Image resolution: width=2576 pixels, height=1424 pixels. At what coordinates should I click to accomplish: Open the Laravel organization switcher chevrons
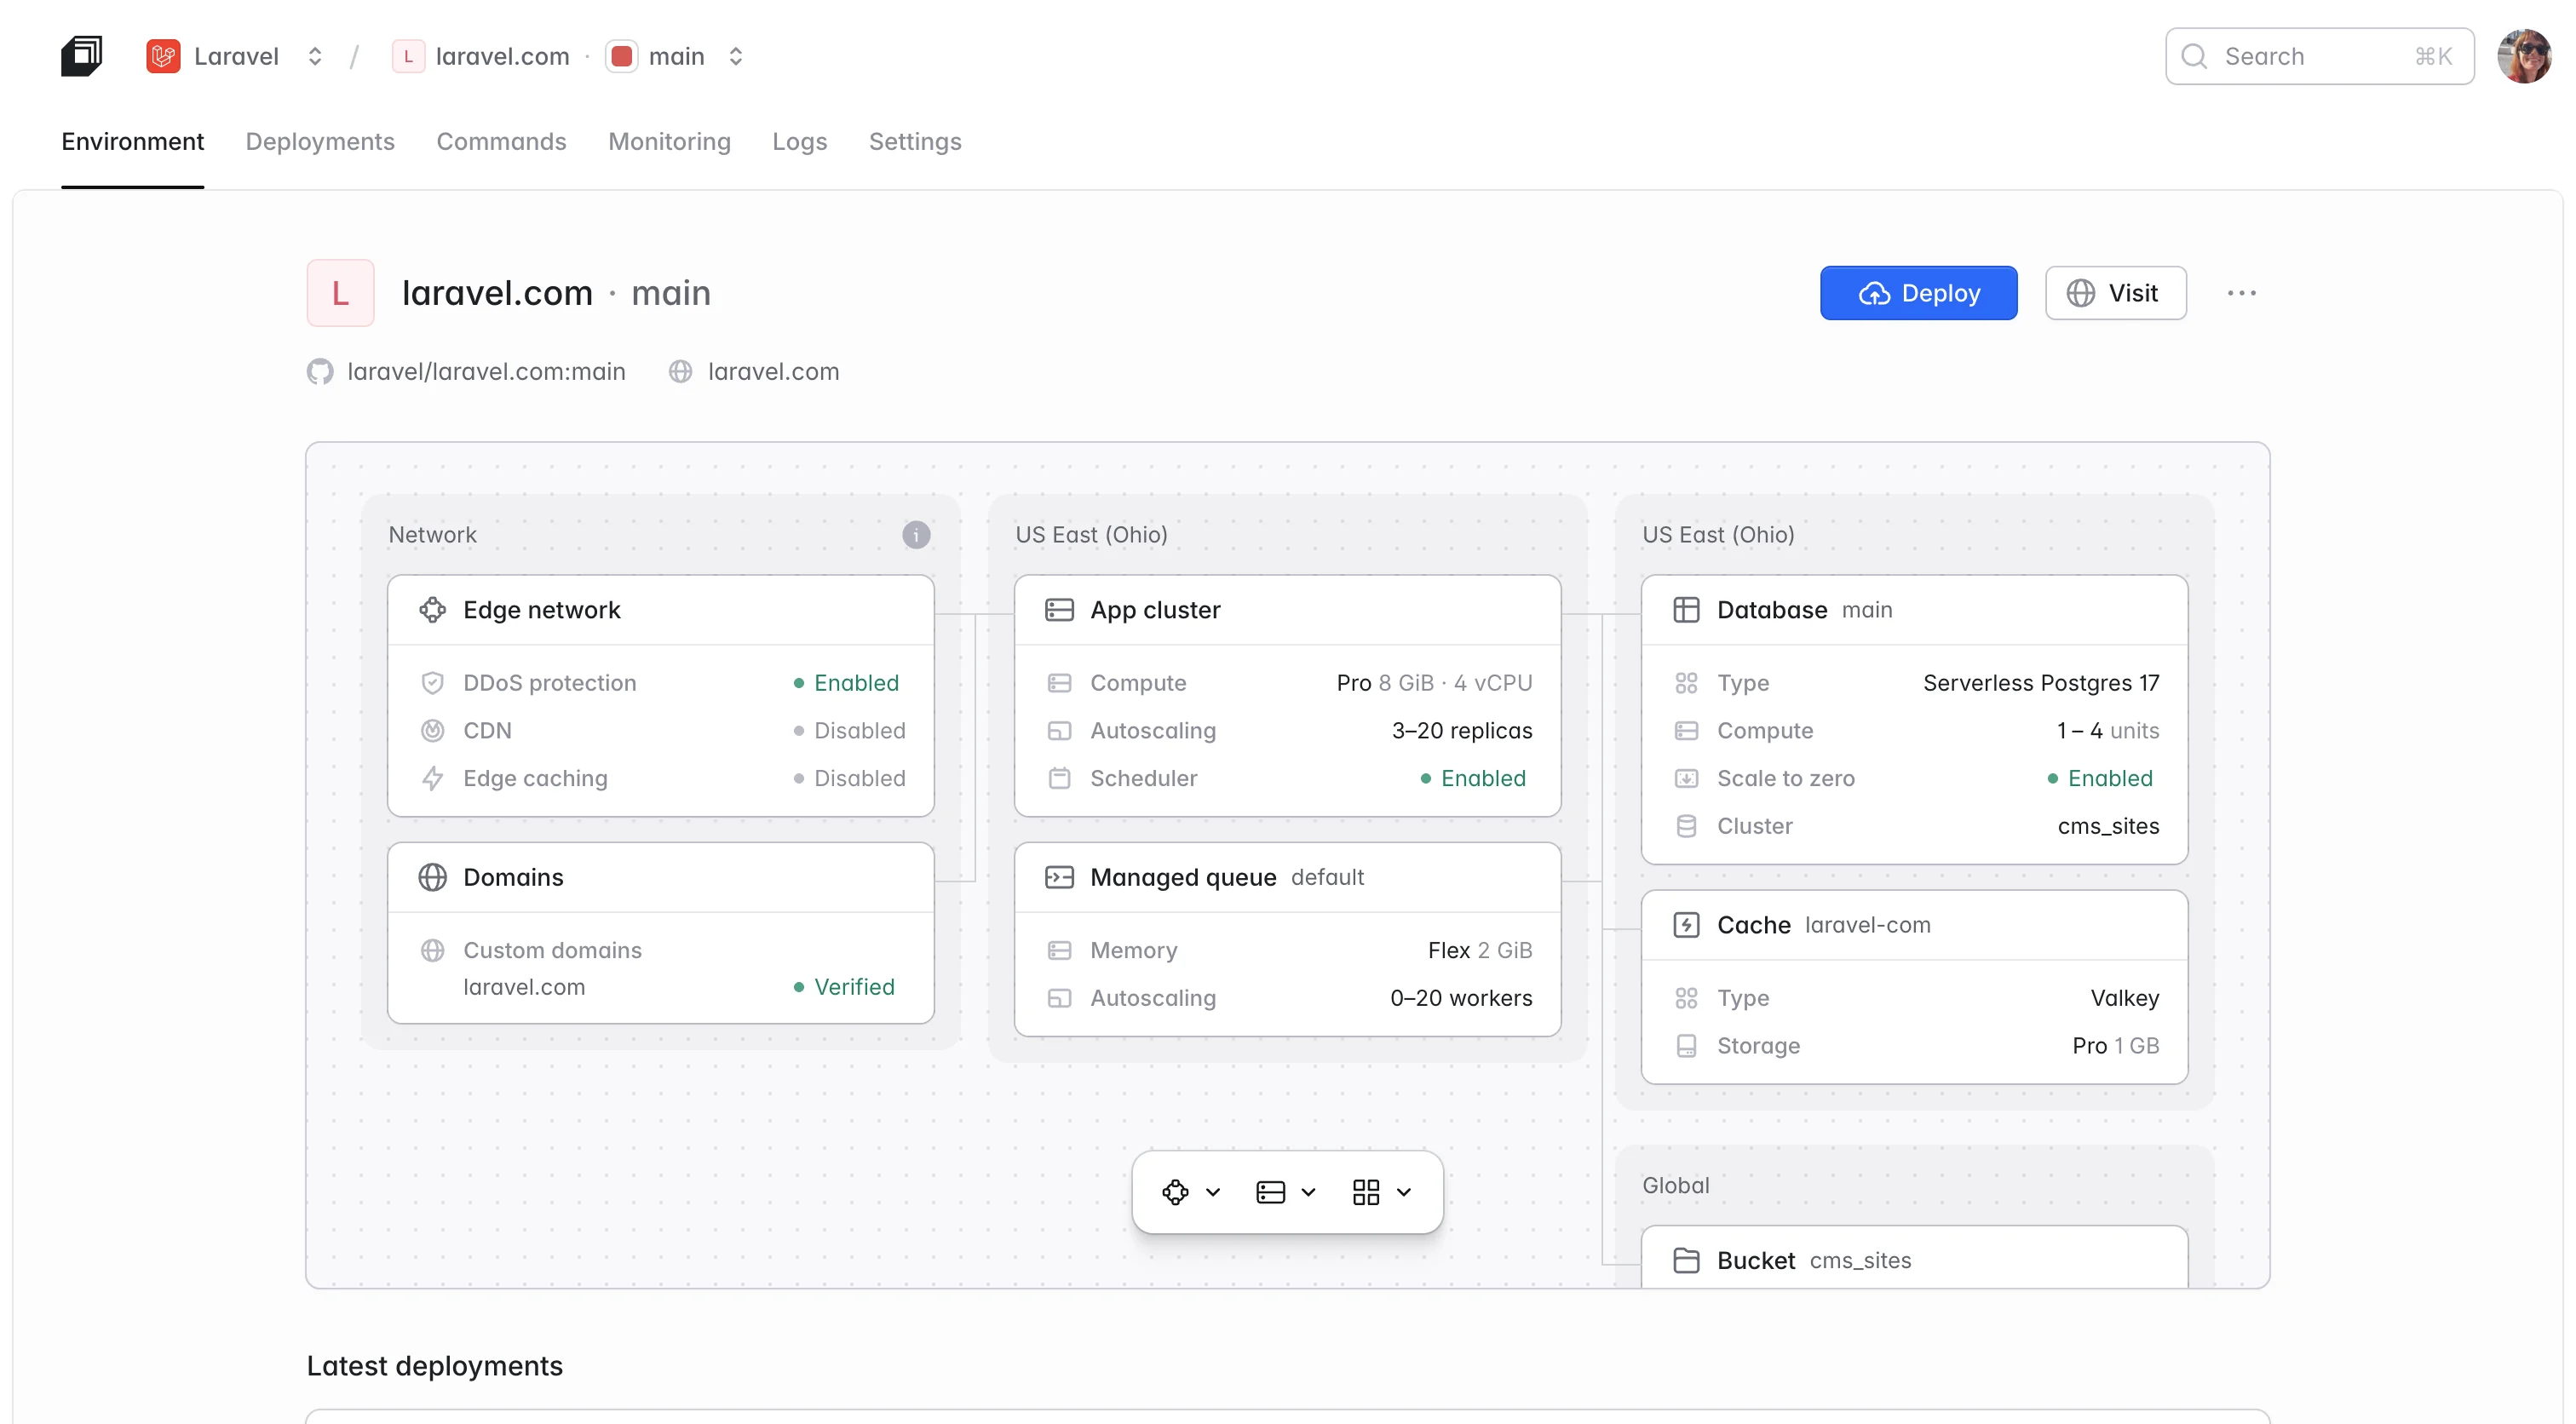click(315, 56)
